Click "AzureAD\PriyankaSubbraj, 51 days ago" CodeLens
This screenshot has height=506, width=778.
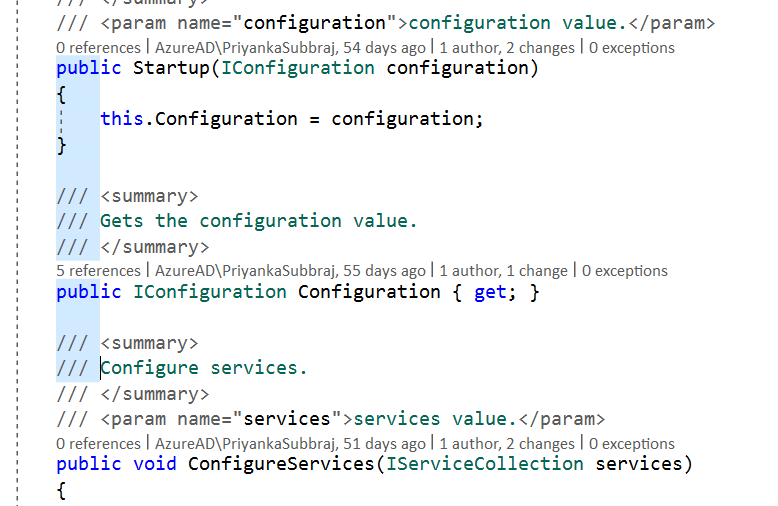(290, 443)
